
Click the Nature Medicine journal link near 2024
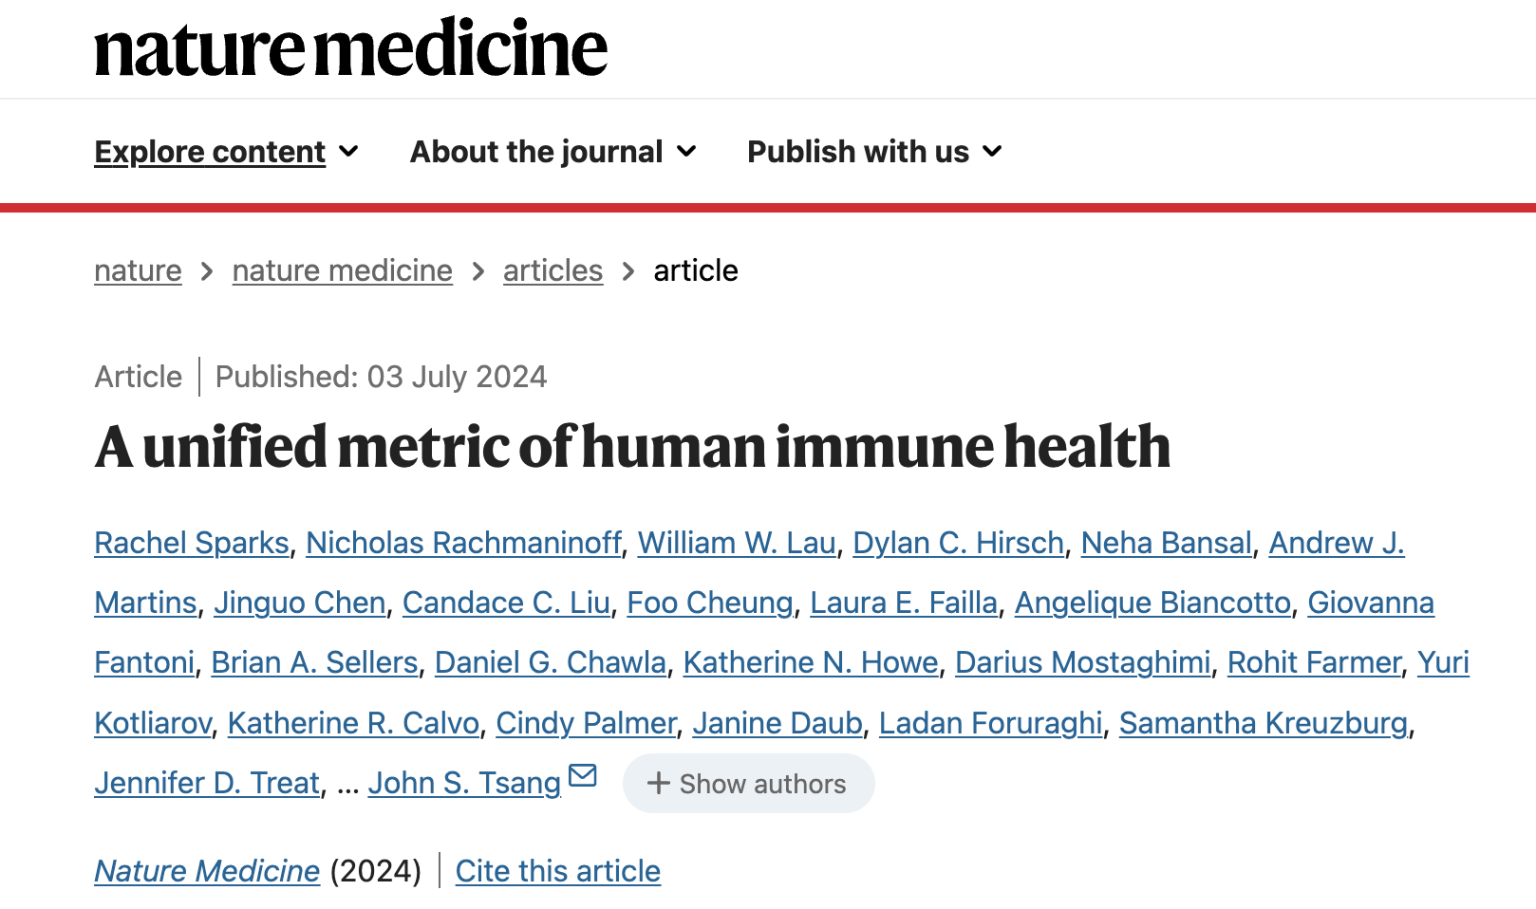tap(206, 871)
